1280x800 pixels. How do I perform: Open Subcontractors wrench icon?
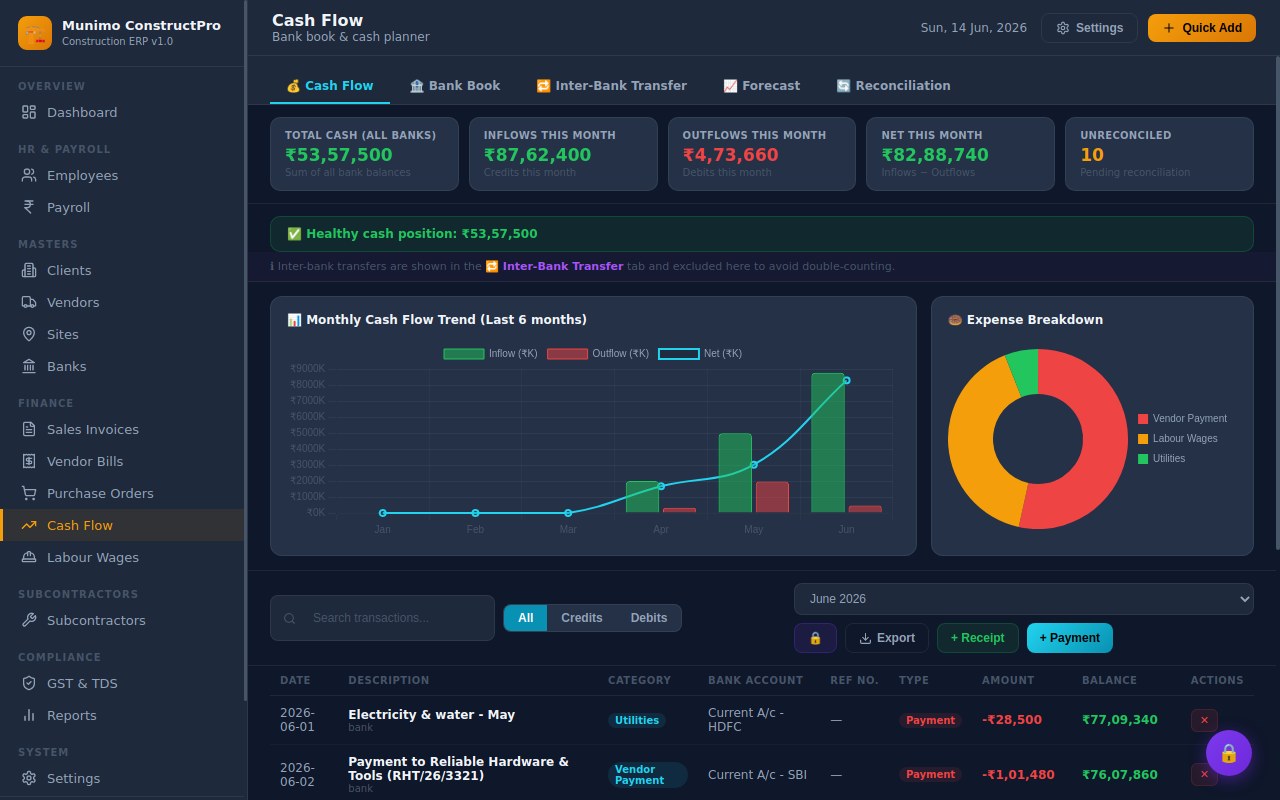pos(29,620)
